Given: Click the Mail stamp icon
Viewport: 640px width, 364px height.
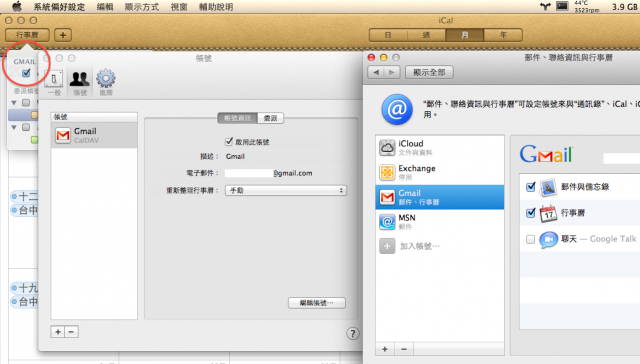Looking at the screenshot, I should tap(548, 187).
